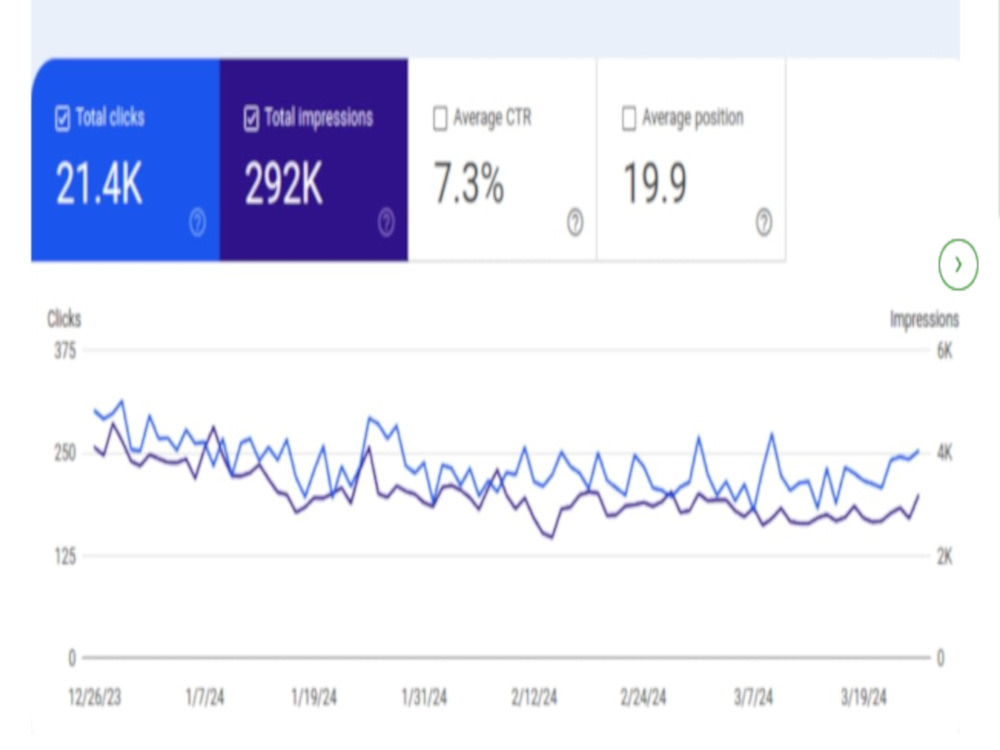Click the 1/31/24 date label
Viewport: 1000px width, 750px height.
424,697
